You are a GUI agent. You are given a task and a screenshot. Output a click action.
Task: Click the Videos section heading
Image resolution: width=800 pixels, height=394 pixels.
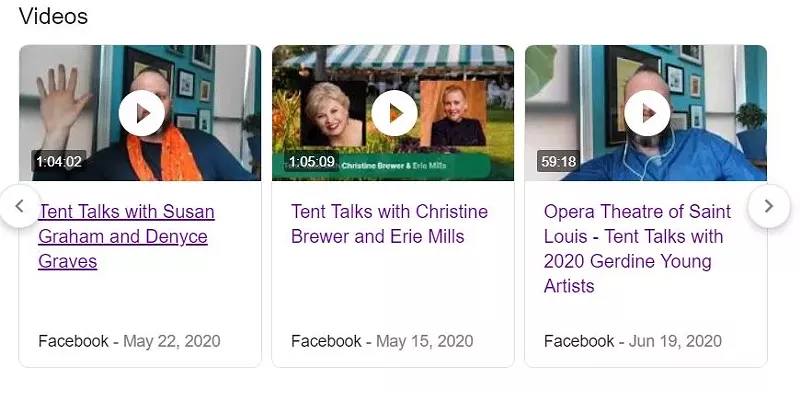pyautogui.click(x=54, y=16)
